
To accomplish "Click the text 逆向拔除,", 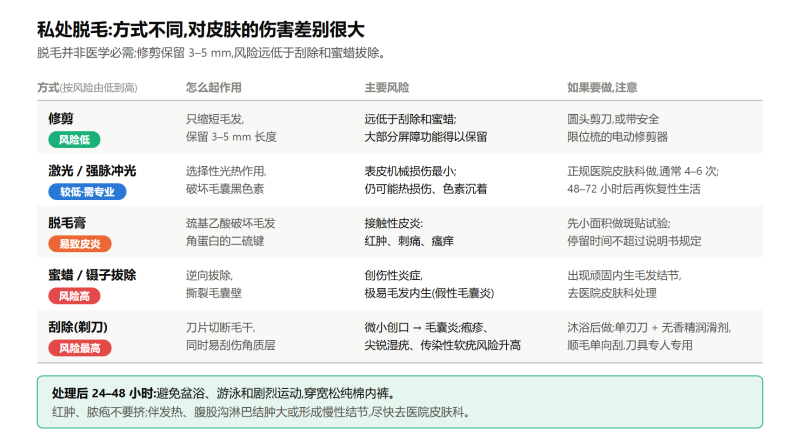I will point(209,276).
